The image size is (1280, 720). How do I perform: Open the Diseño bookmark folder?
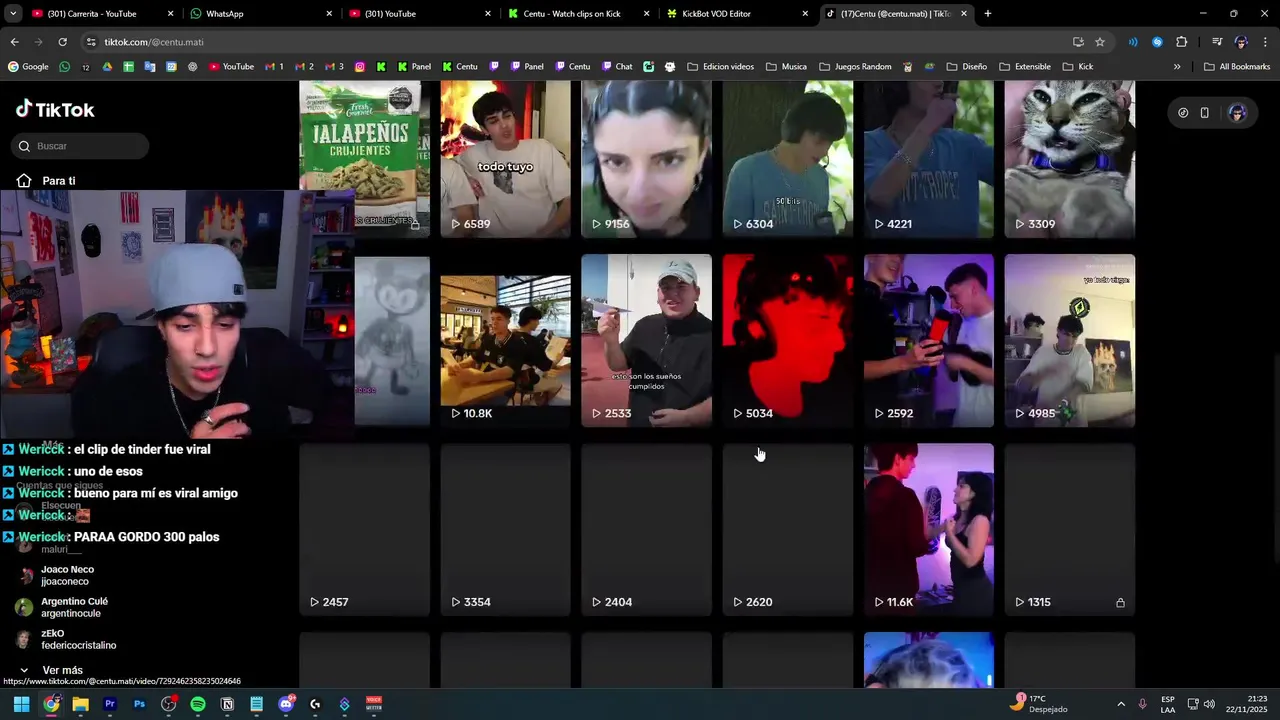(966, 67)
